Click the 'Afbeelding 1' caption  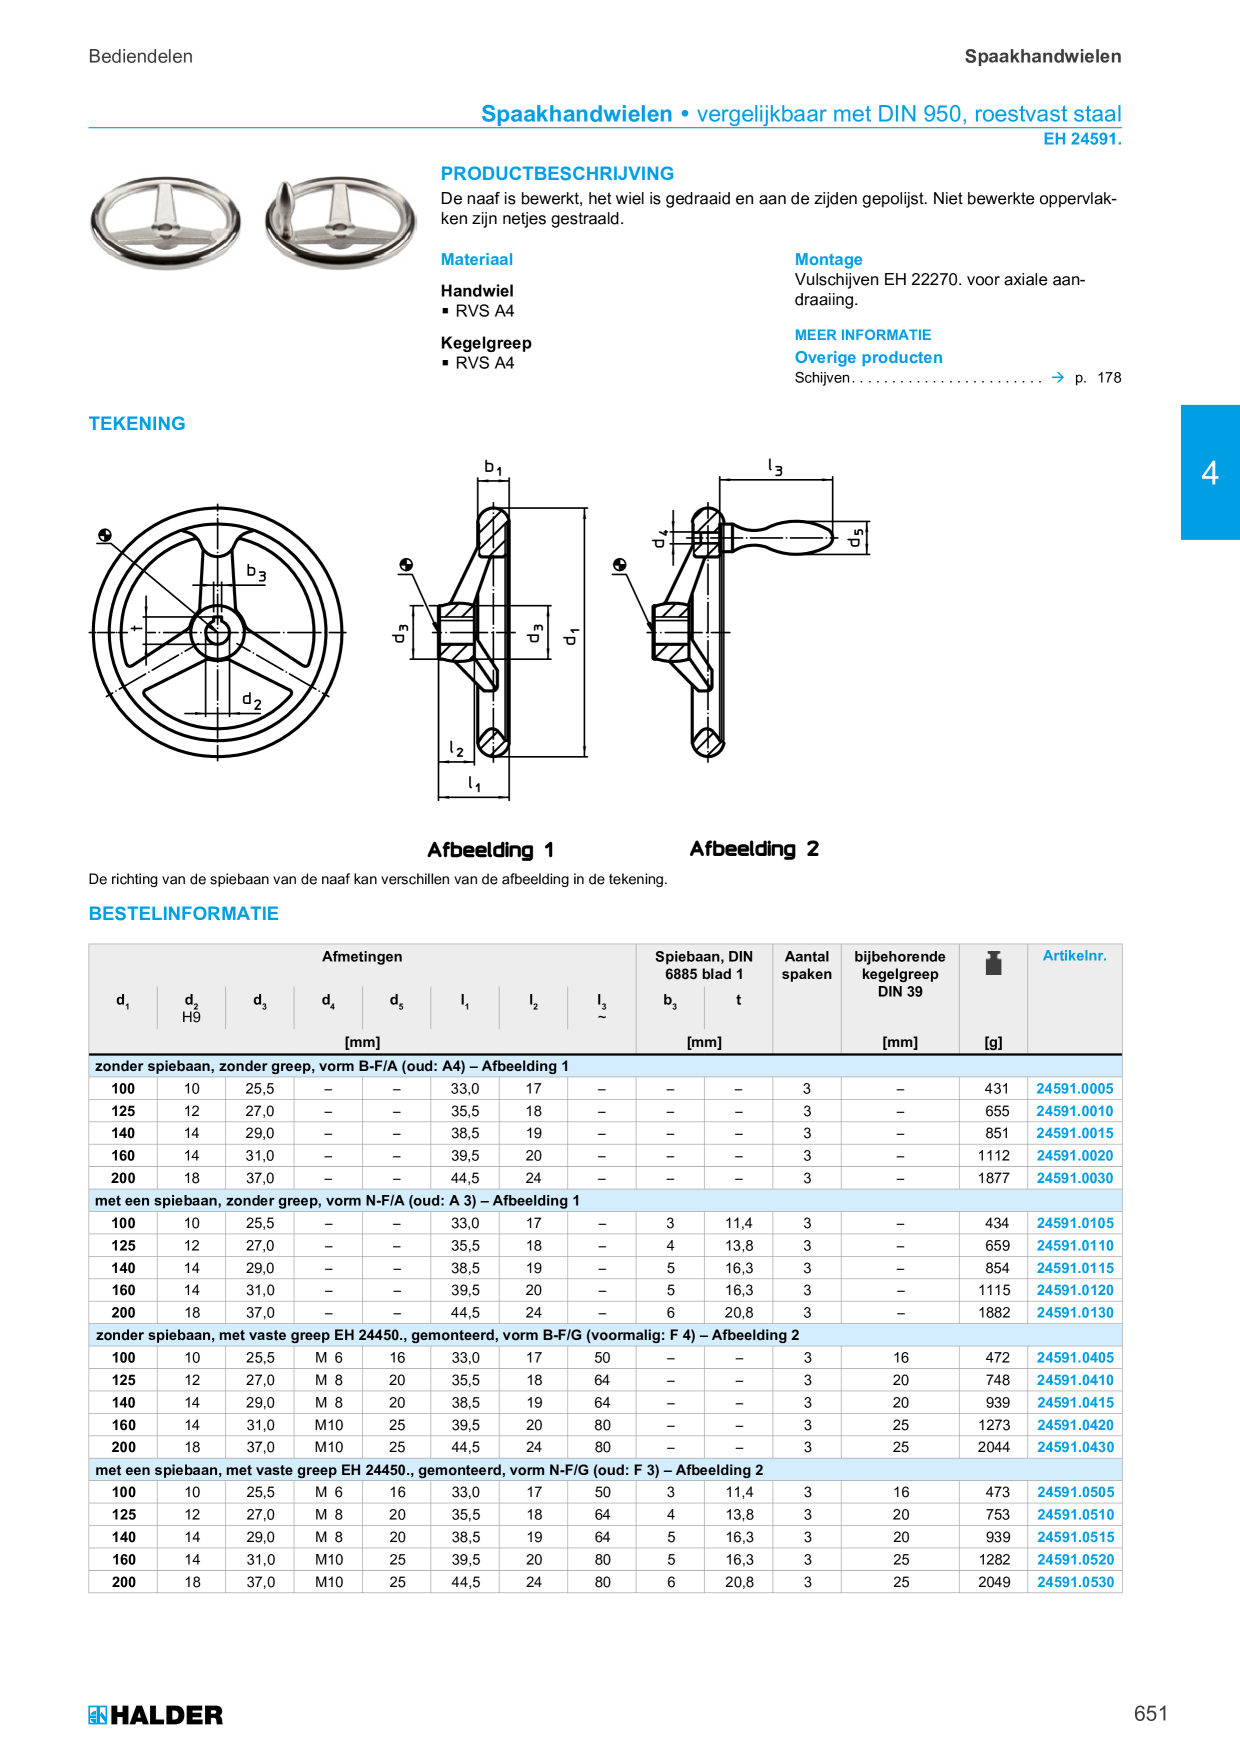(490, 850)
